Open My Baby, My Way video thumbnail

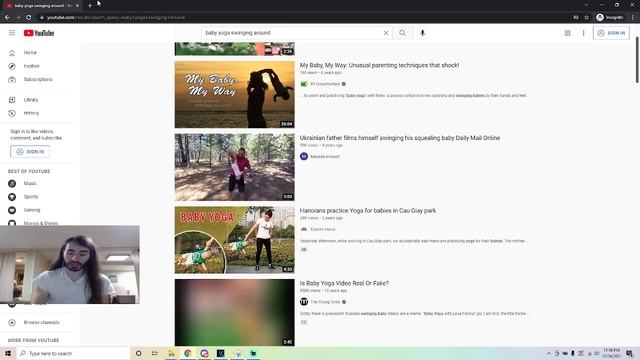(234, 95)
